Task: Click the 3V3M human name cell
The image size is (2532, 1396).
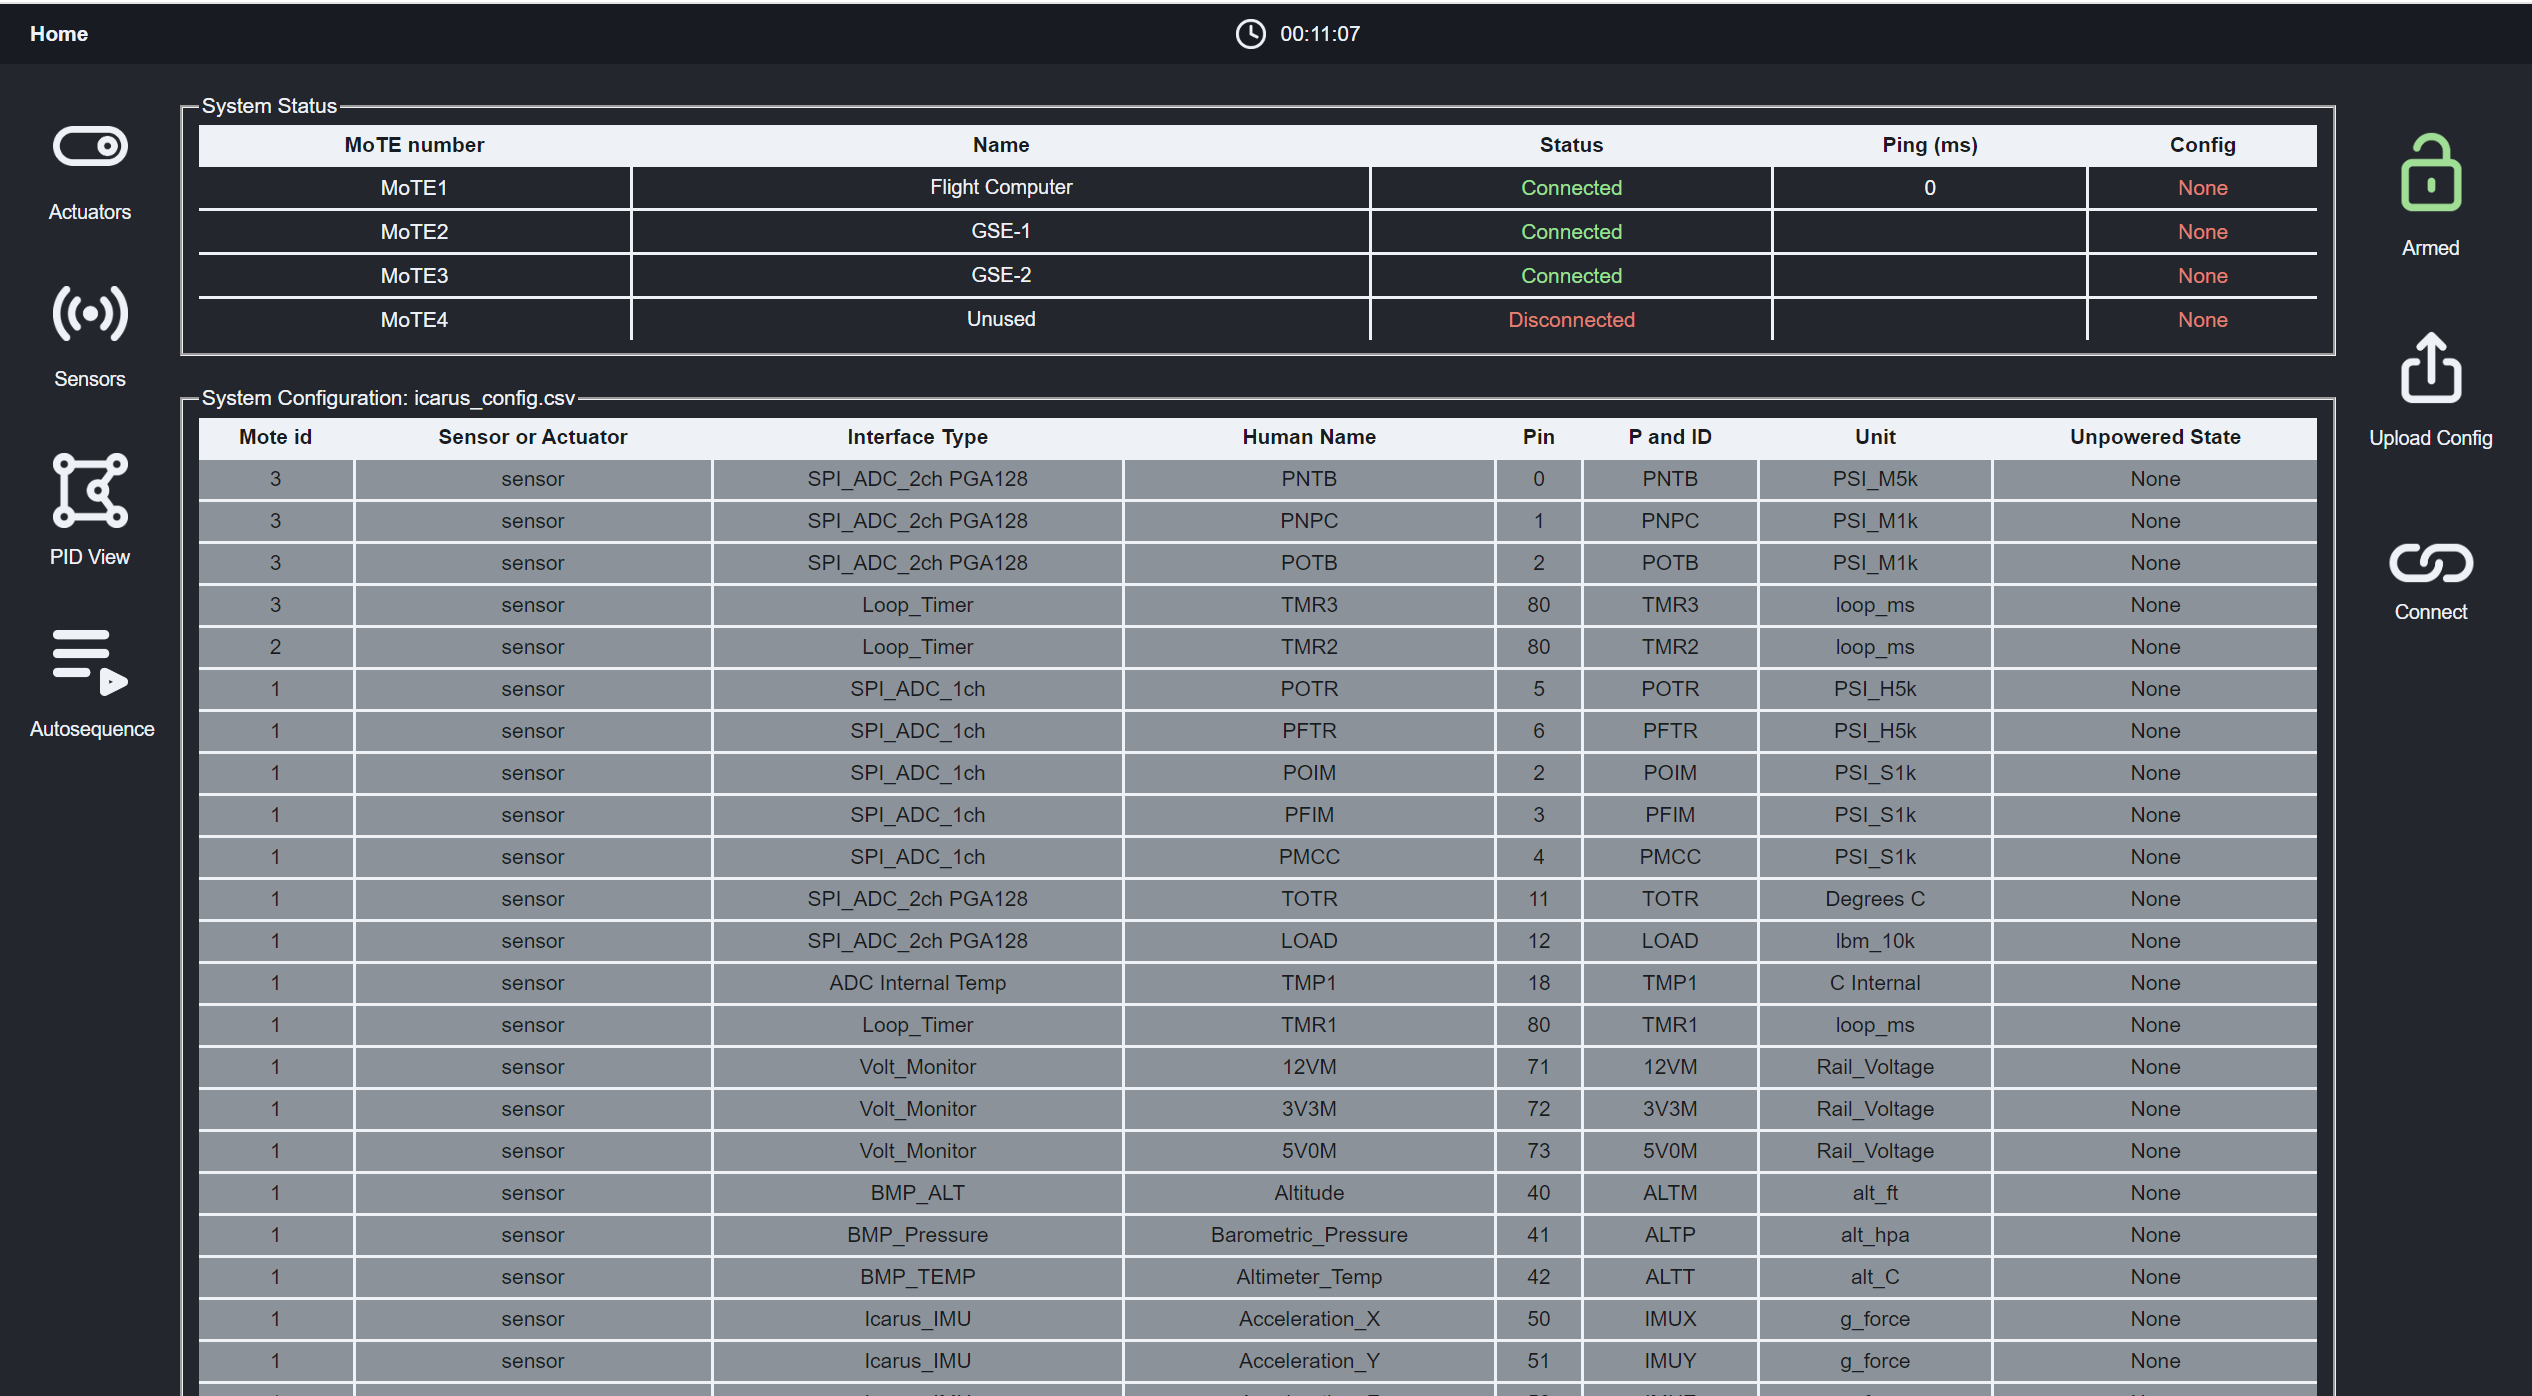Action: coord(1309,1109)
